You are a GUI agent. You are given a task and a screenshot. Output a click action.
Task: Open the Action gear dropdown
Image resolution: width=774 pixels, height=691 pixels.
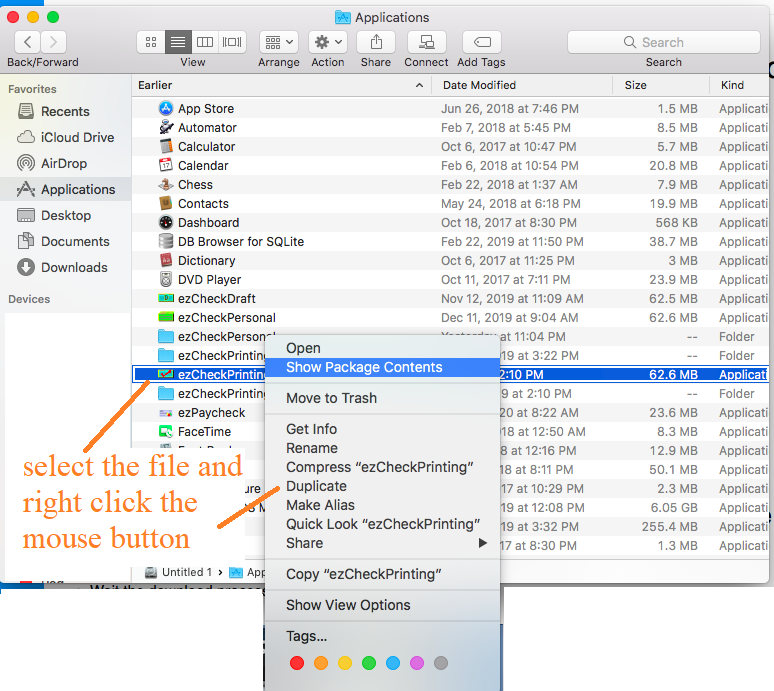(x=327, y=42)
